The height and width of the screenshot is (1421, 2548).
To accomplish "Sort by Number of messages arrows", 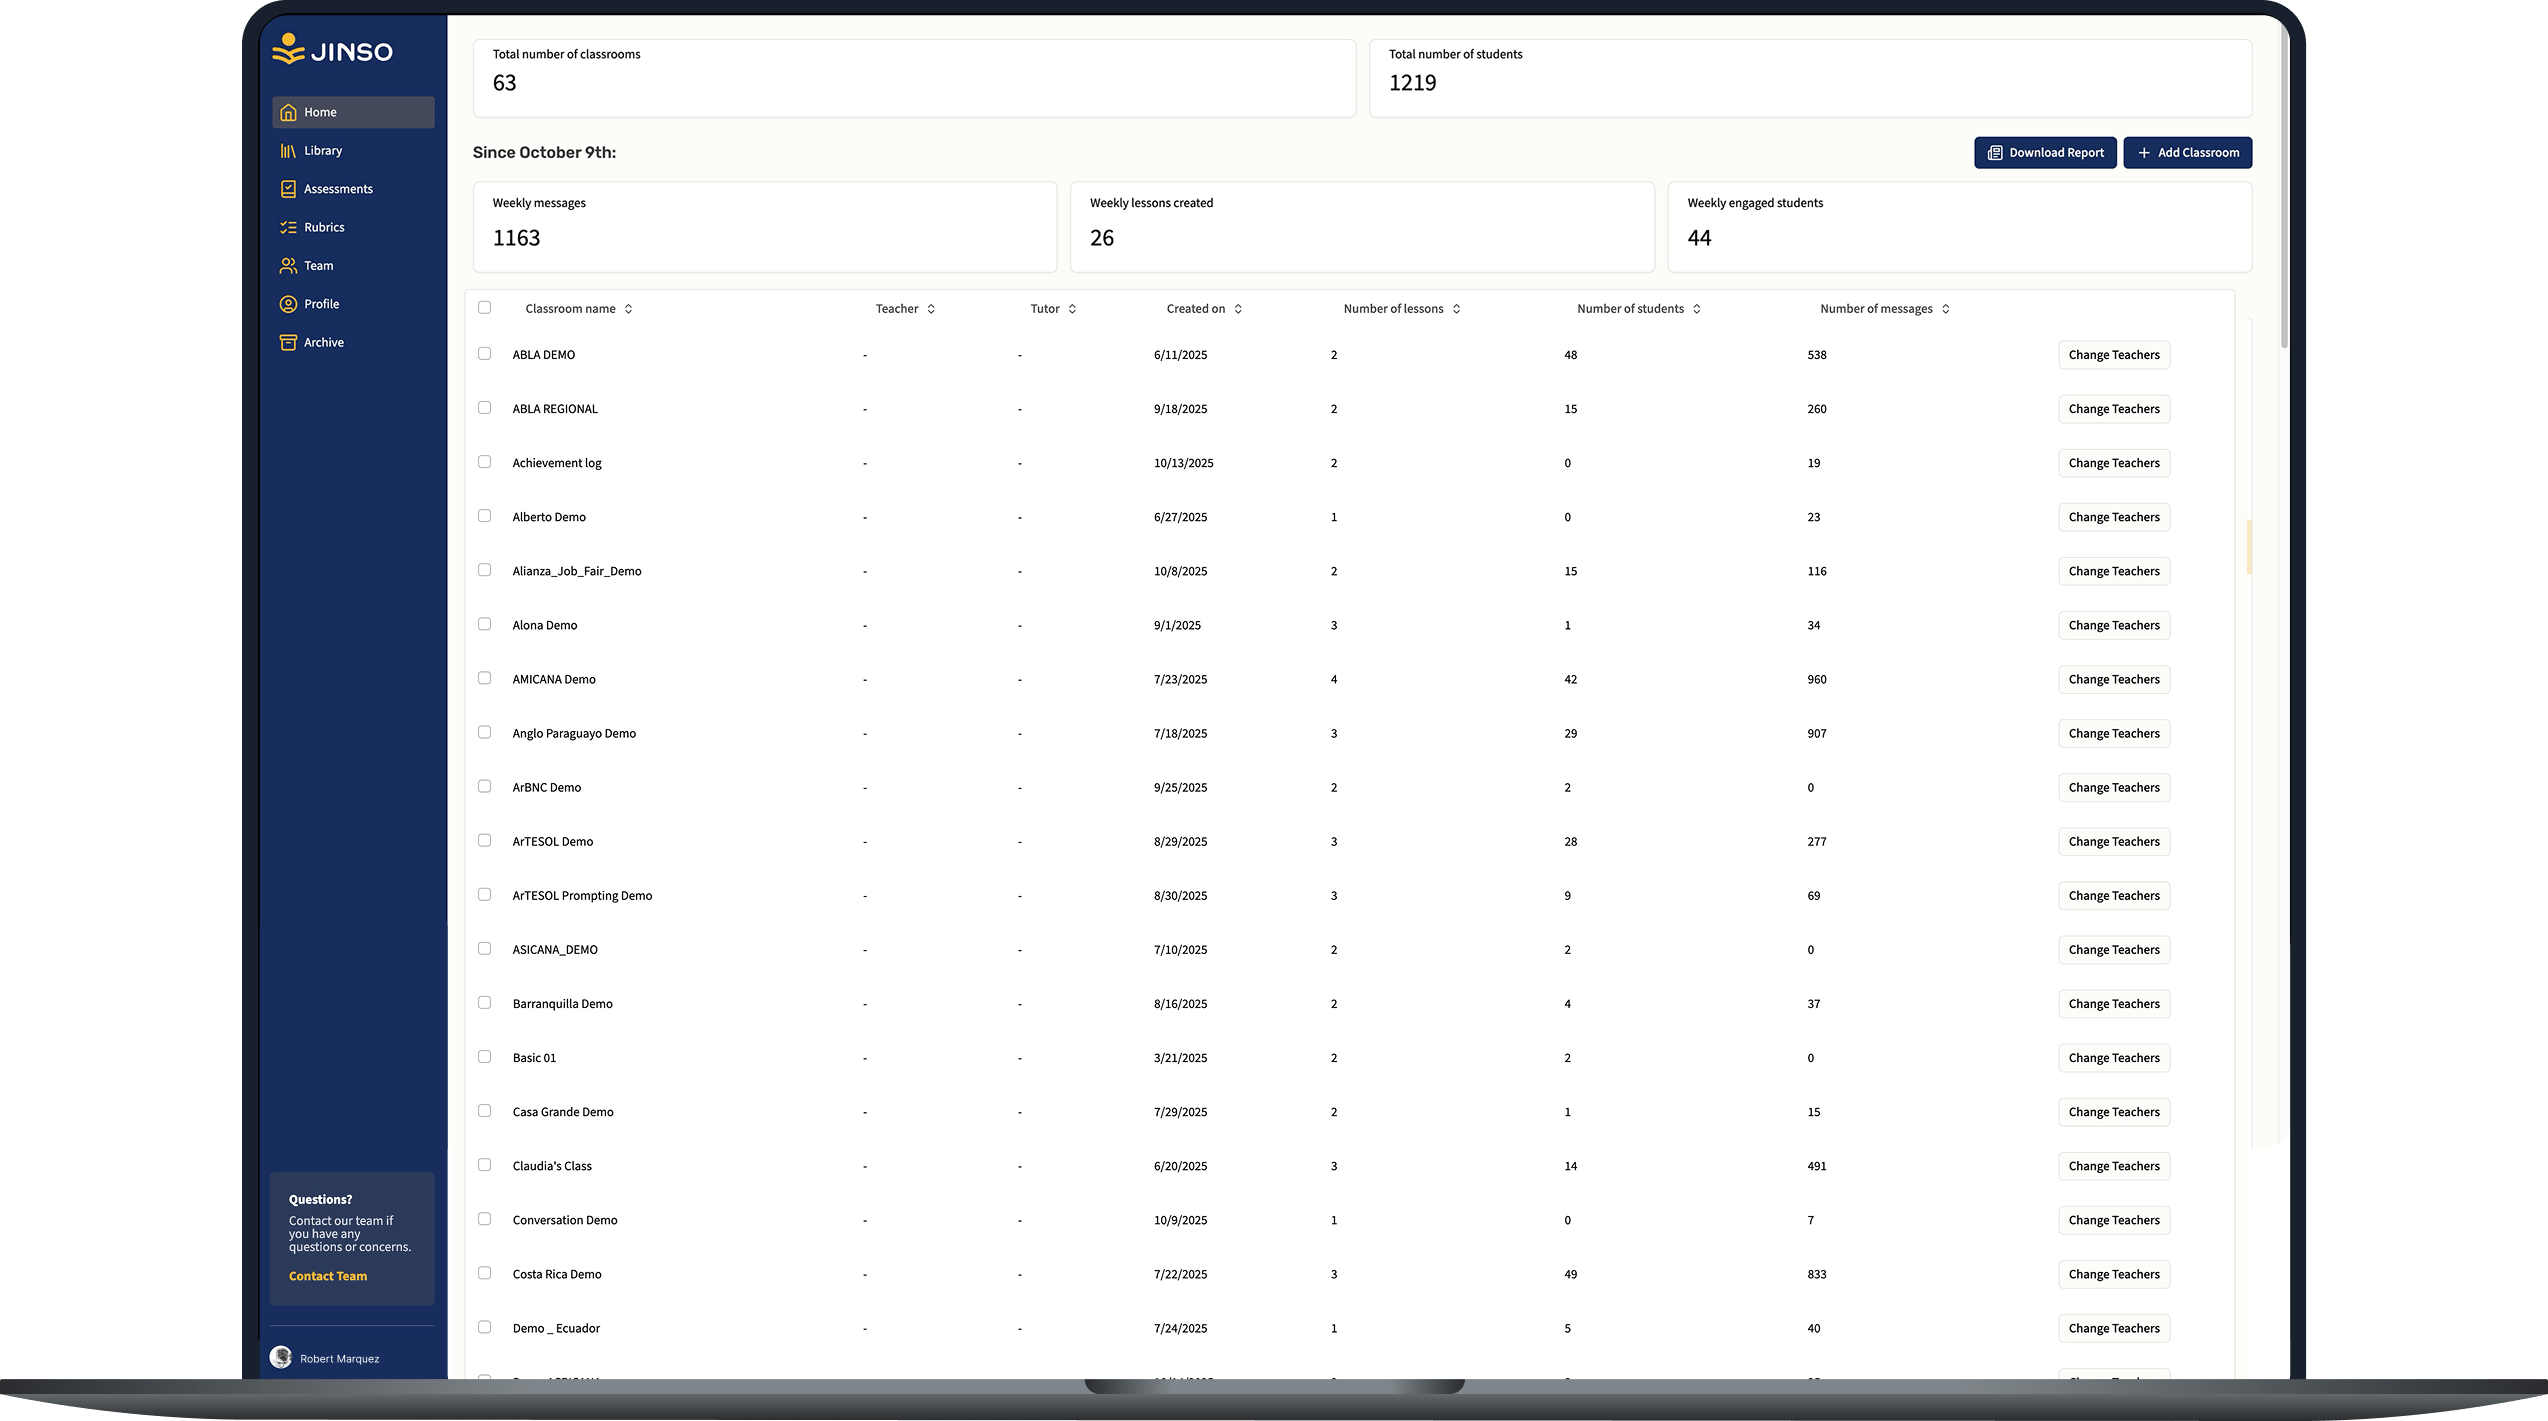I will (x=1945, y=309).
